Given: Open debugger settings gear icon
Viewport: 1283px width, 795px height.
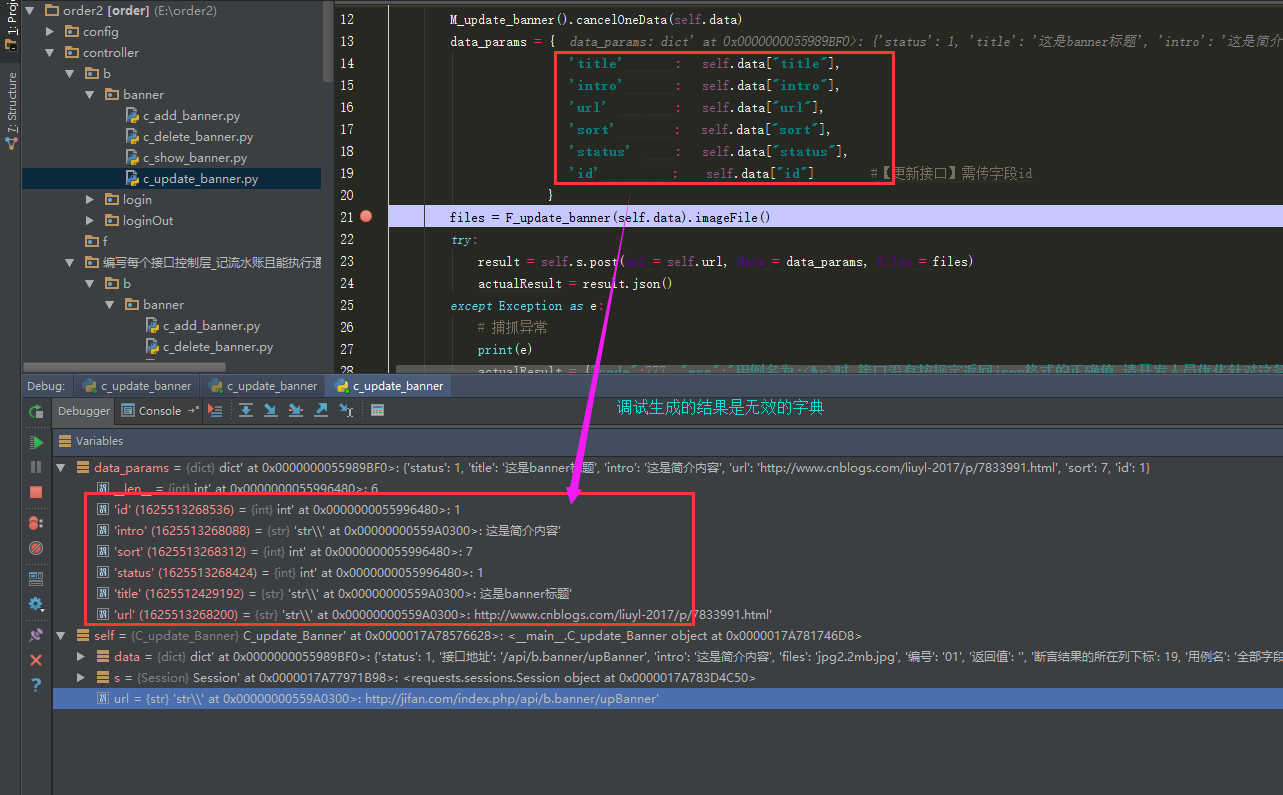Looking at the screenshot, I should 37,604.
